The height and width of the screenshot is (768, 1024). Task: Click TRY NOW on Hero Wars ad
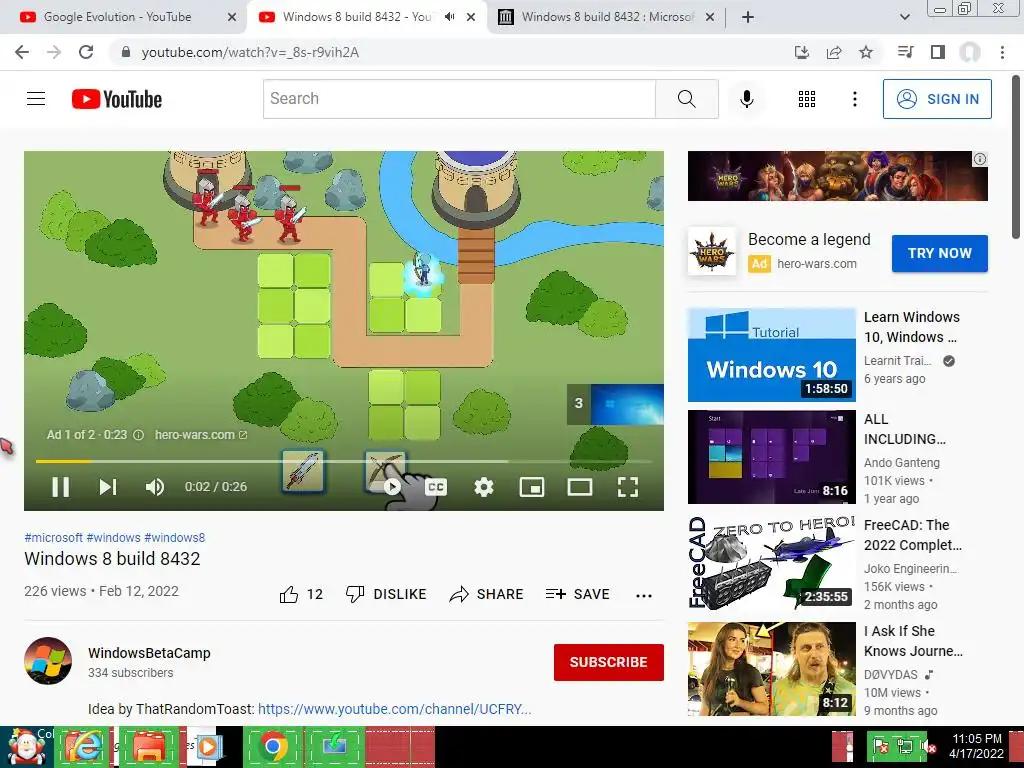(x=940, y=253)
